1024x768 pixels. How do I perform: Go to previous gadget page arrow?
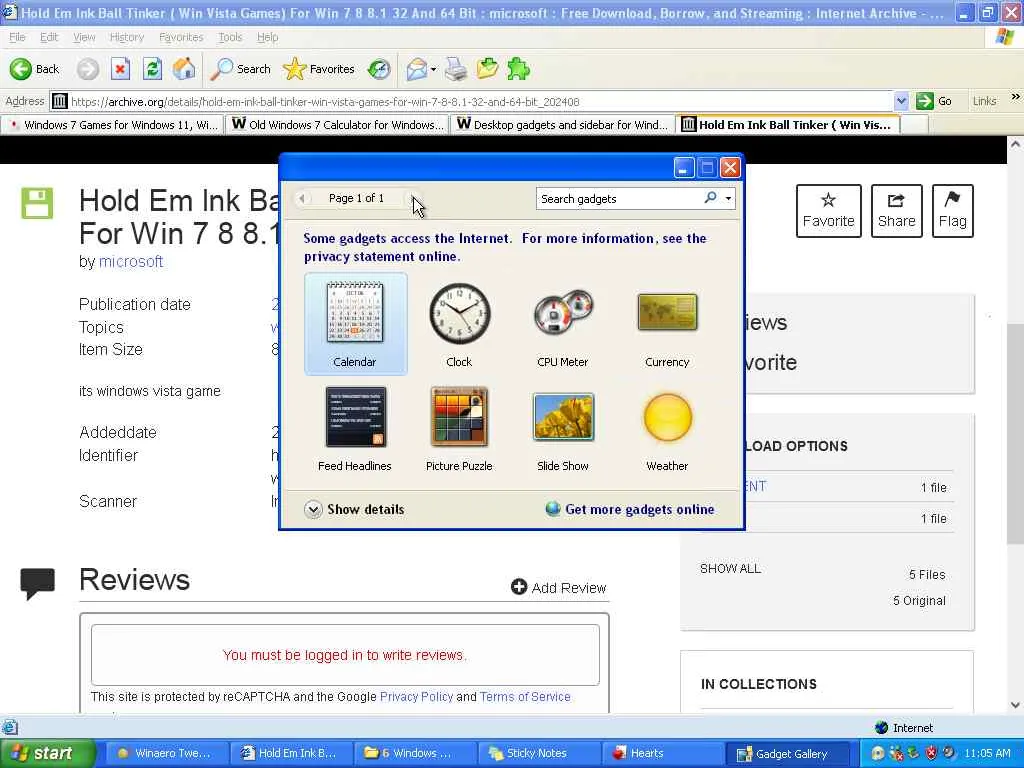[x=302, y=198]
